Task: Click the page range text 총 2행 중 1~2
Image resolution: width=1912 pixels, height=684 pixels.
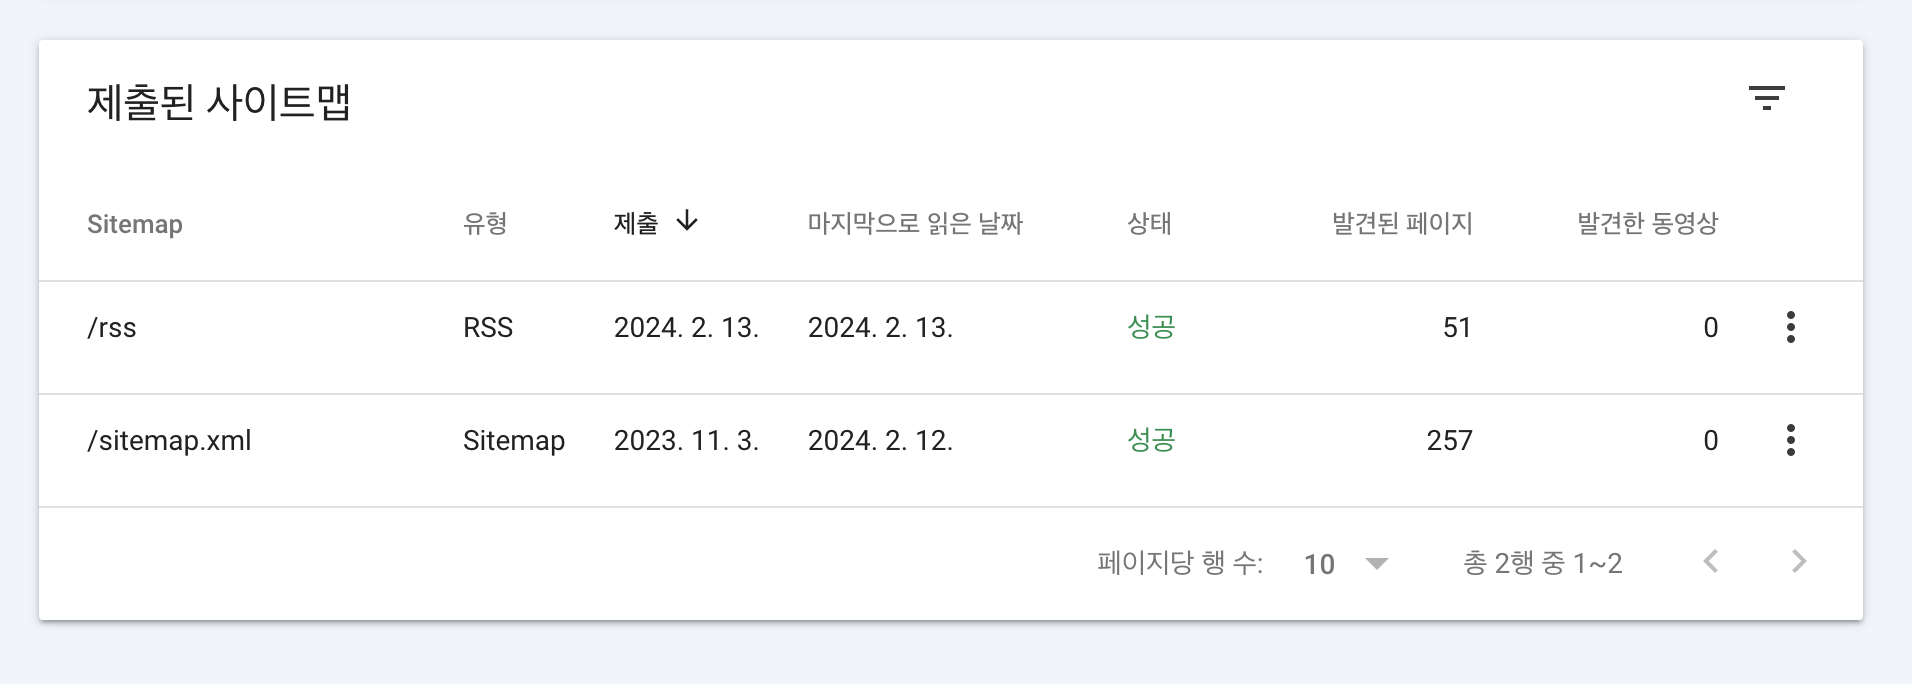Action: (1542, 562)
